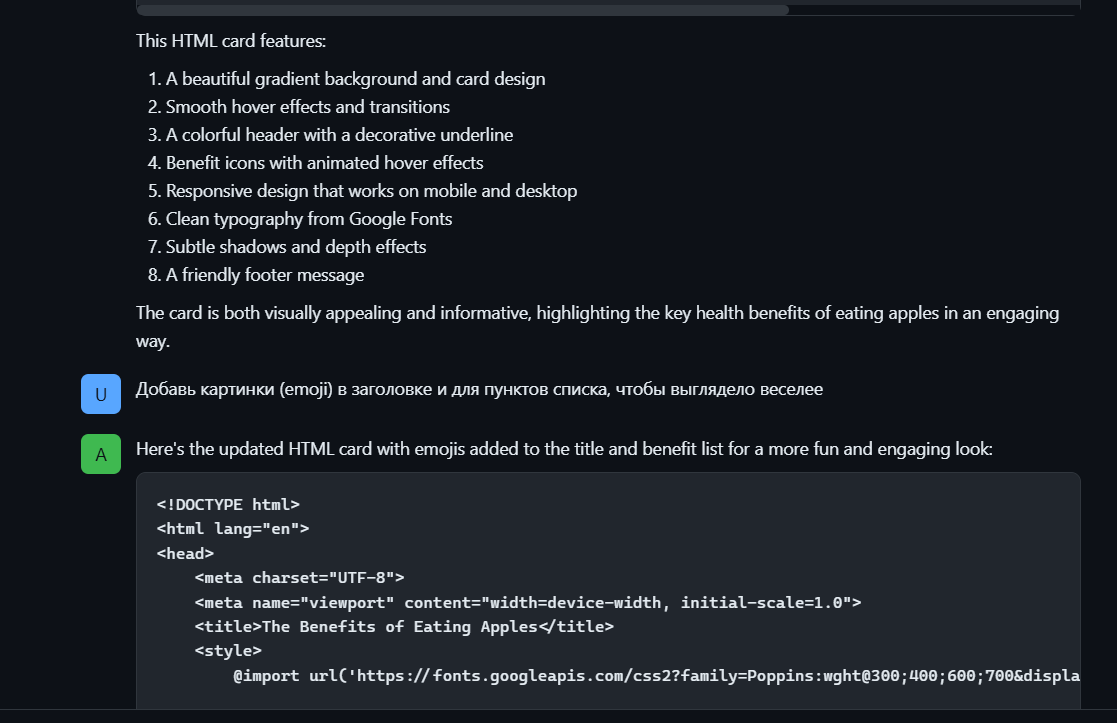
Task: Click the meta viewport line in the code block
Action: pos(528,603)
